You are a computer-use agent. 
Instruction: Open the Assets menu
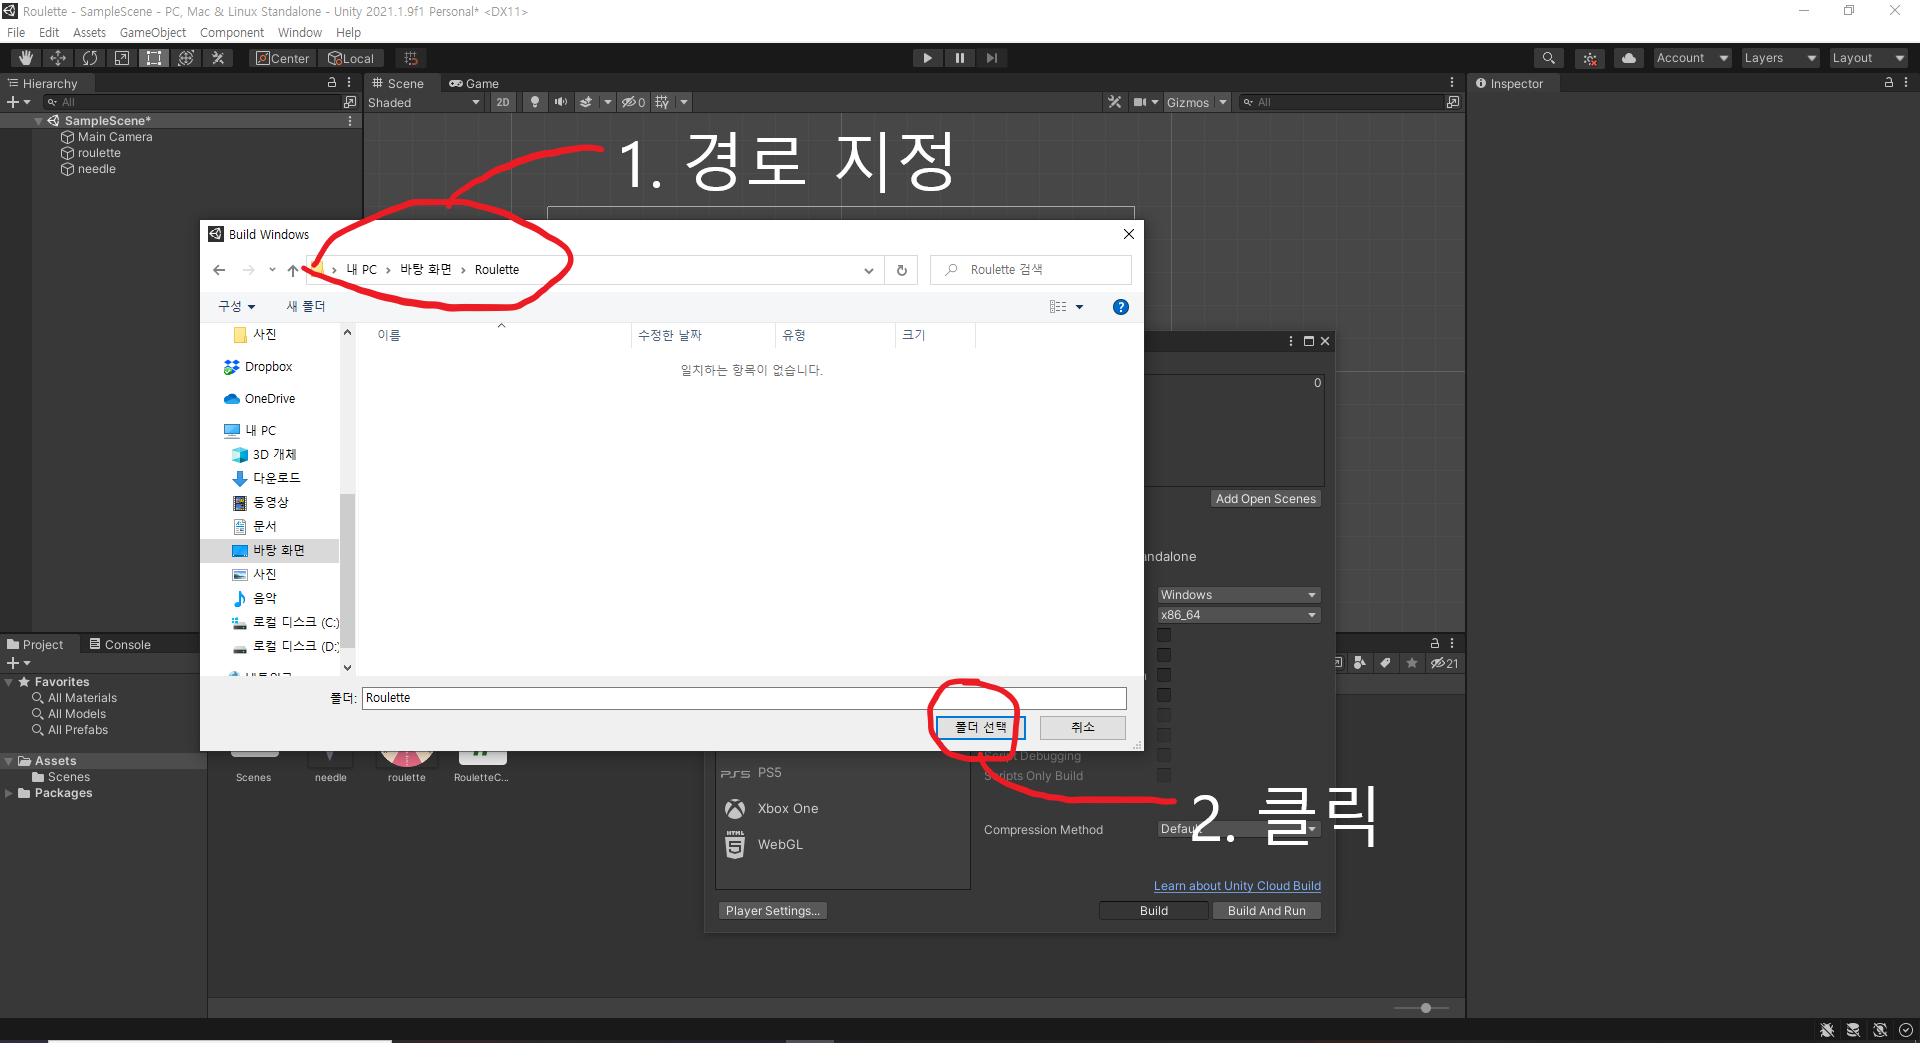point(89,32)
